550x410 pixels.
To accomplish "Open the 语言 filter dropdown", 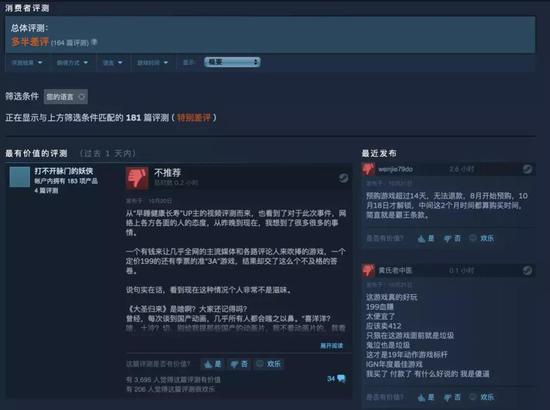I will point(113,62).
